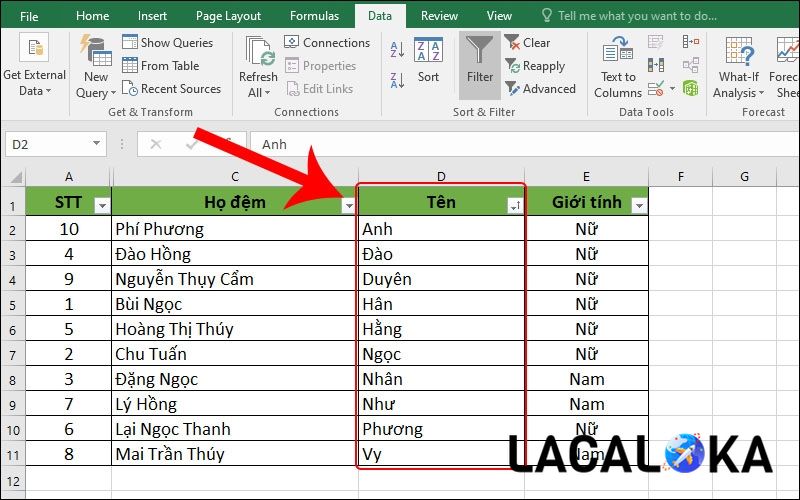Expand Data Validation dropdown arrow
Screen dimensions: 800x500
[x=672, y=89]
